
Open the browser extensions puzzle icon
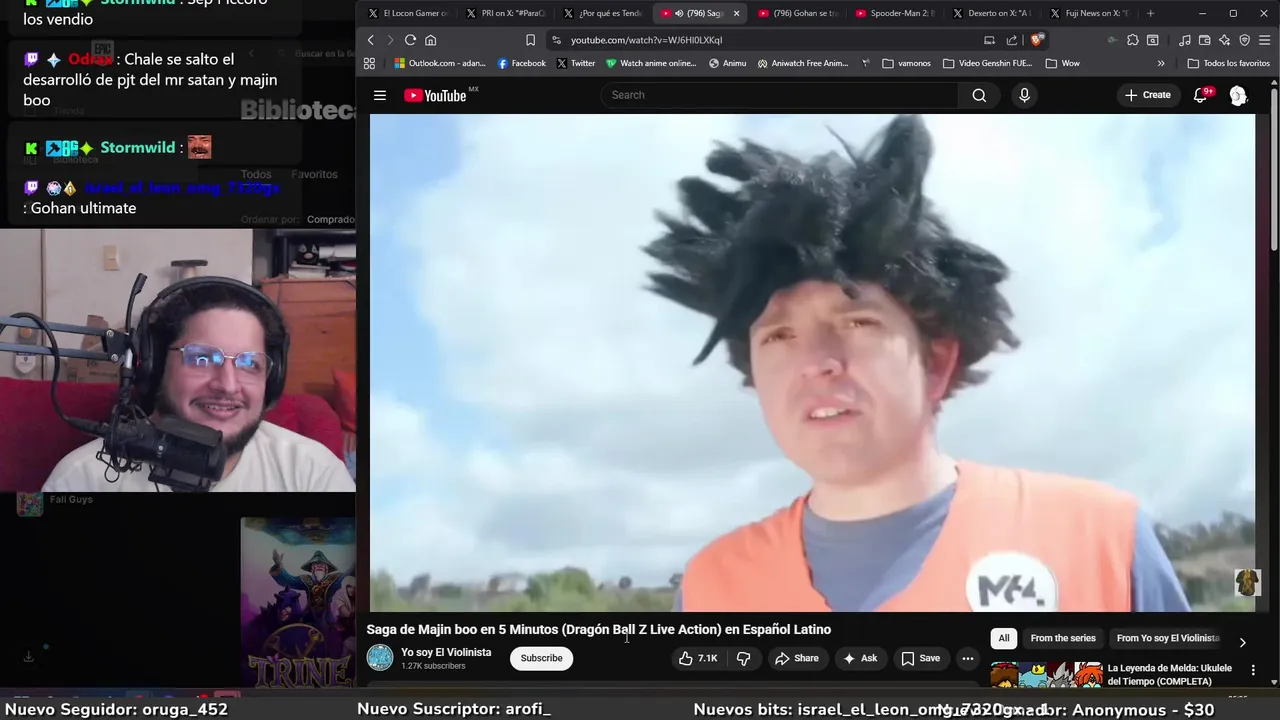coord(1132,40)
